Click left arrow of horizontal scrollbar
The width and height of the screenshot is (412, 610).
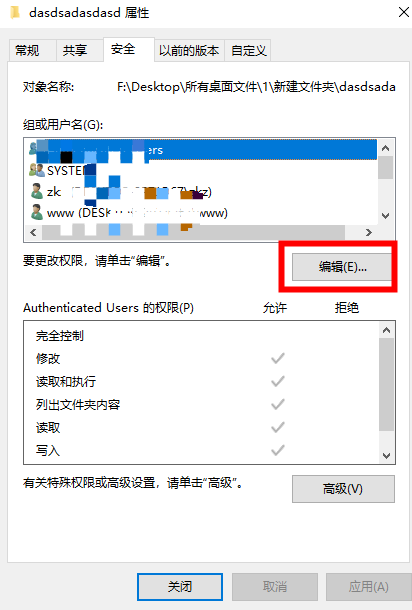[x=33, y=233]
